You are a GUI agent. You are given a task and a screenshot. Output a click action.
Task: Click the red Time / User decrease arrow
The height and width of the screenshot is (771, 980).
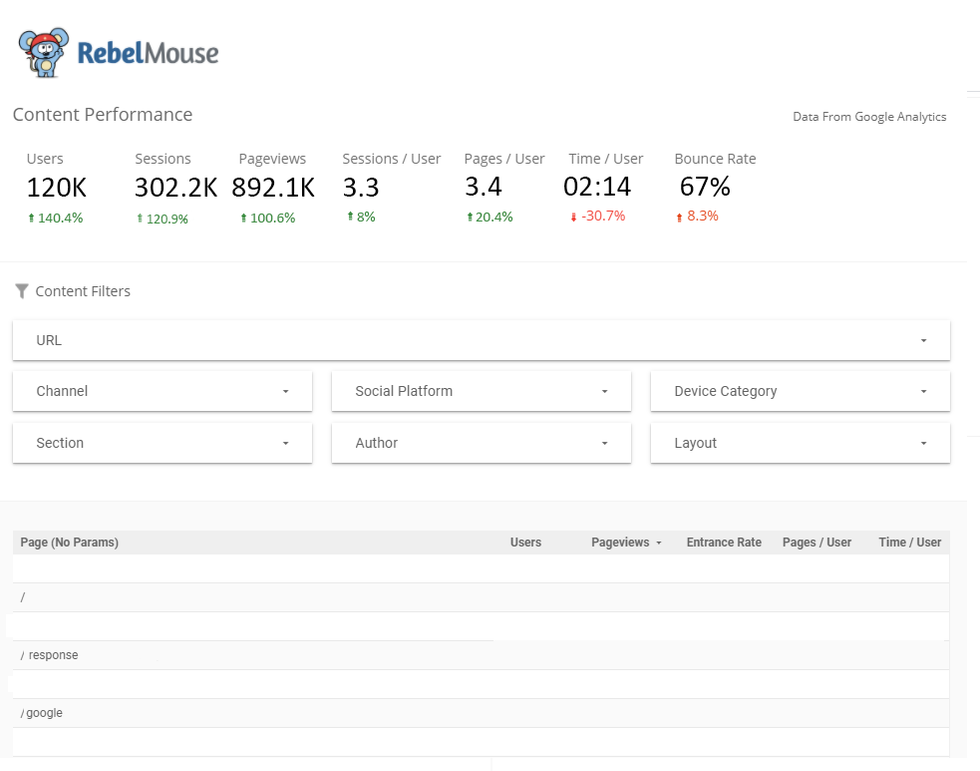coord(573,217)
